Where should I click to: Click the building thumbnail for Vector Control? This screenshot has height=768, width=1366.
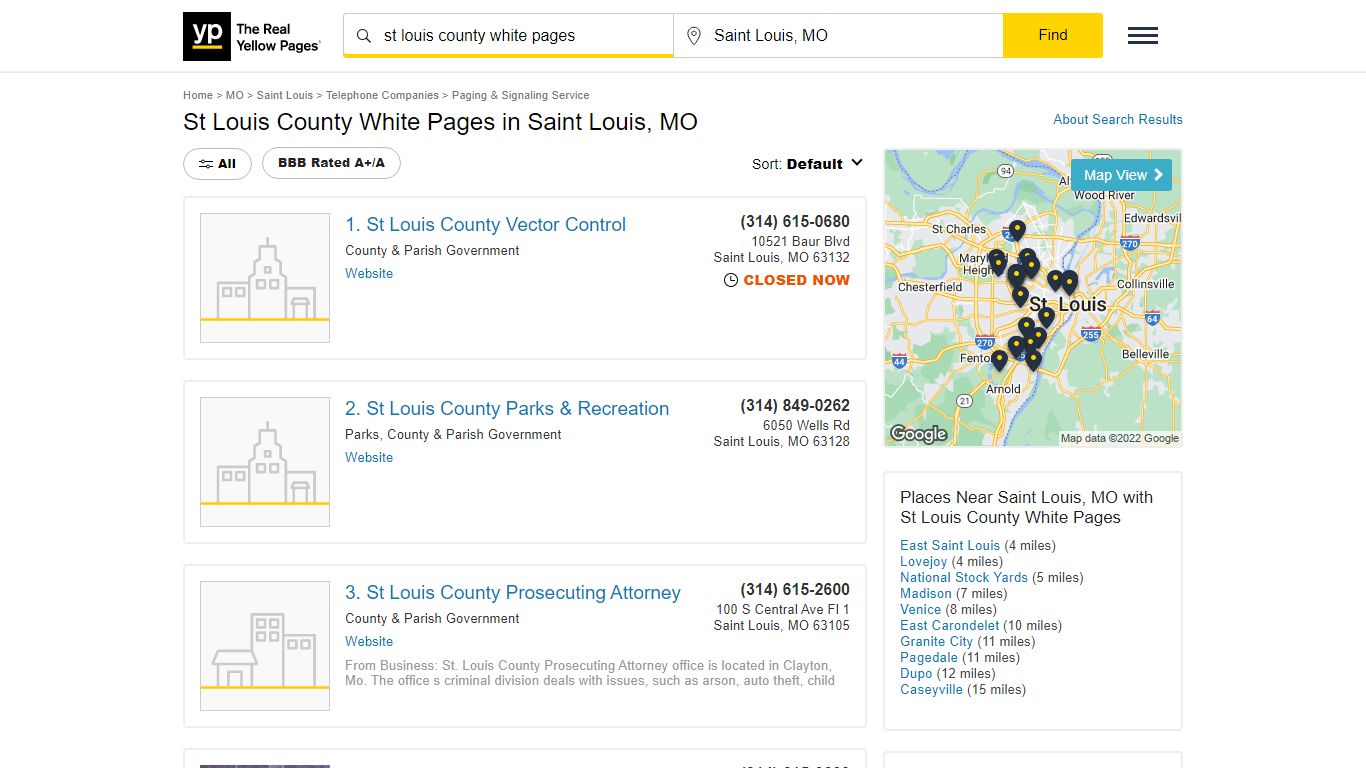tap(265, 278)
